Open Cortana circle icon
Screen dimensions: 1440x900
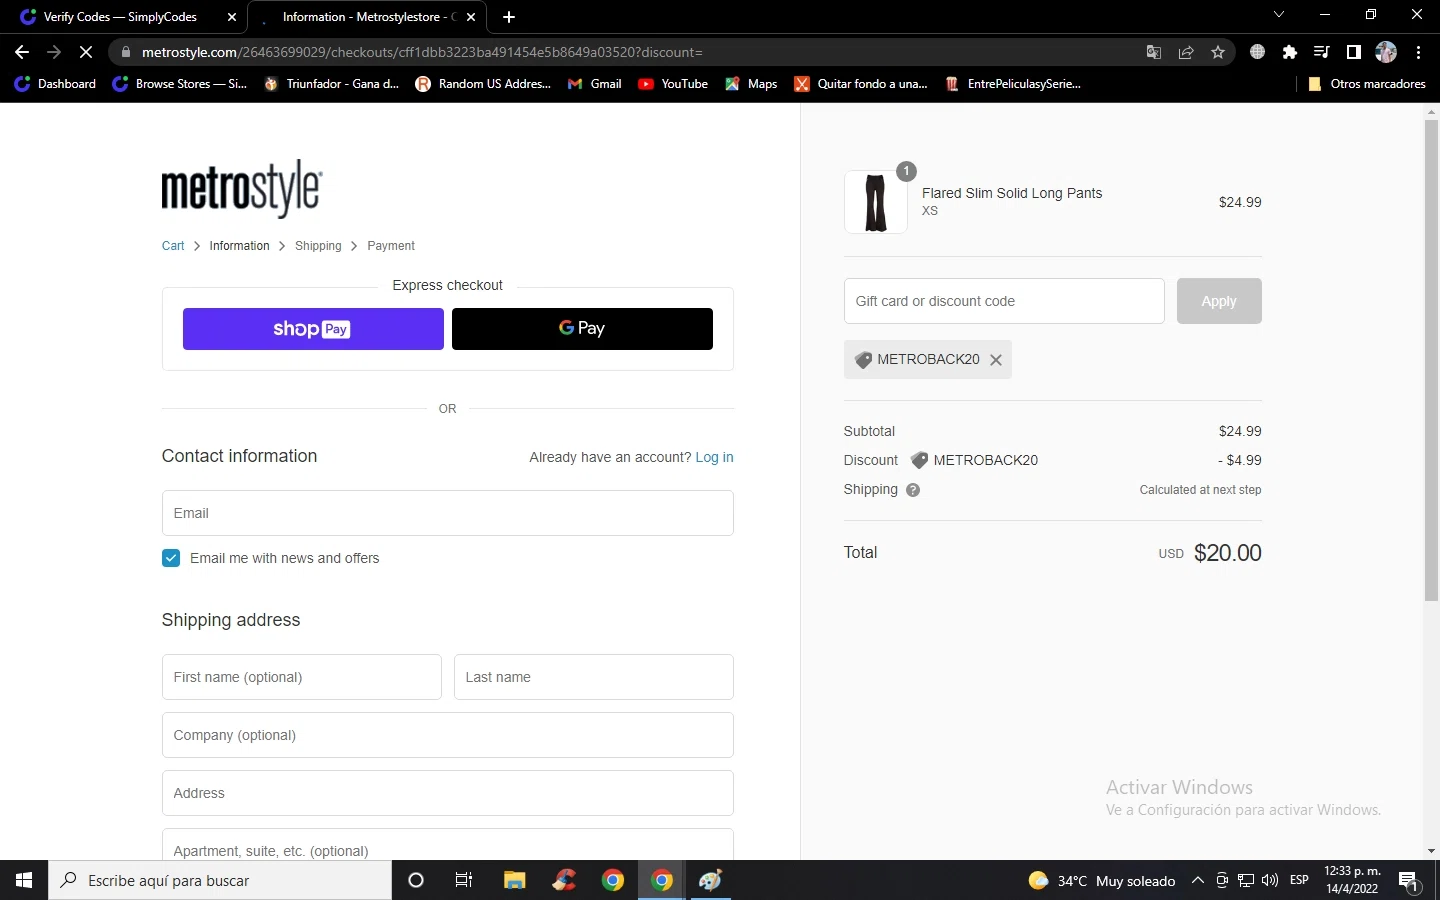[x=416, y=880]
